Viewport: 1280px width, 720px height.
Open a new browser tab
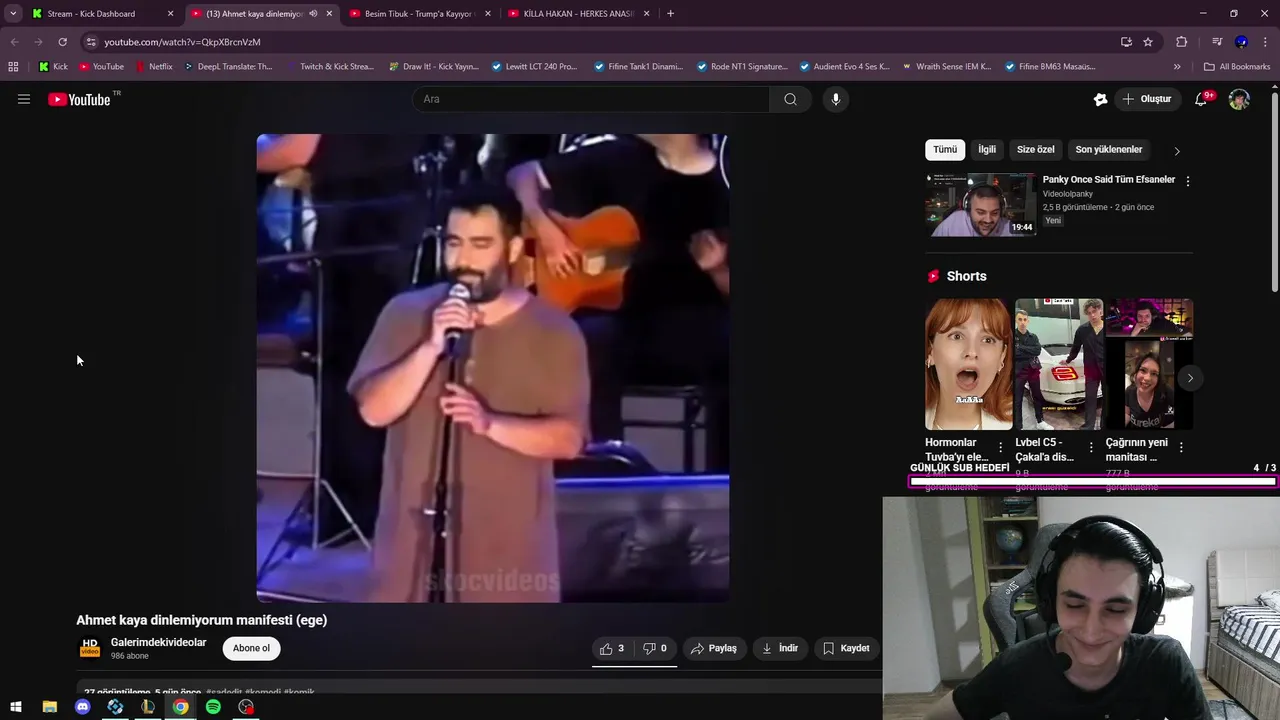tap(670, 14)
